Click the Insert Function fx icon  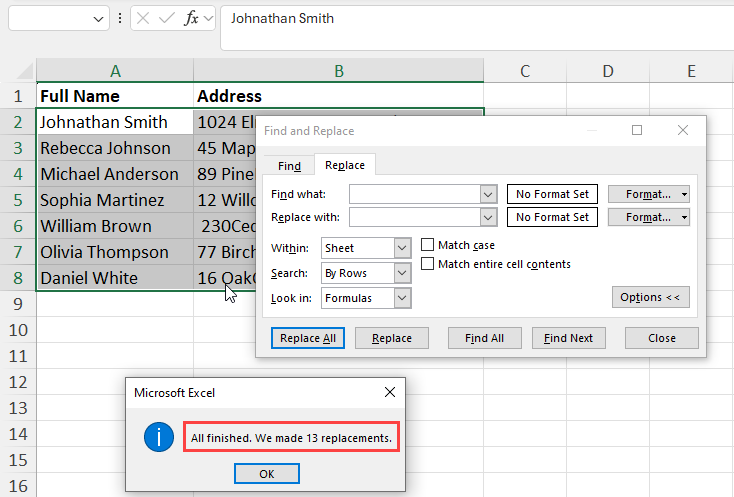tap(191, 19)
